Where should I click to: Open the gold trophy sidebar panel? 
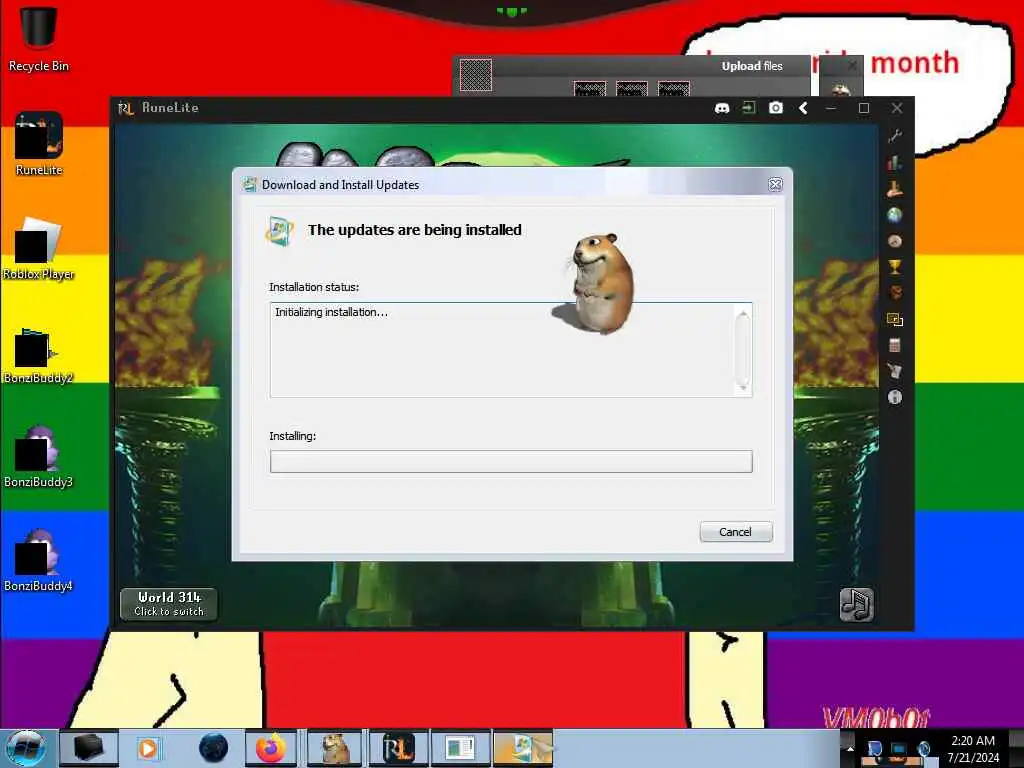[895, 266]
